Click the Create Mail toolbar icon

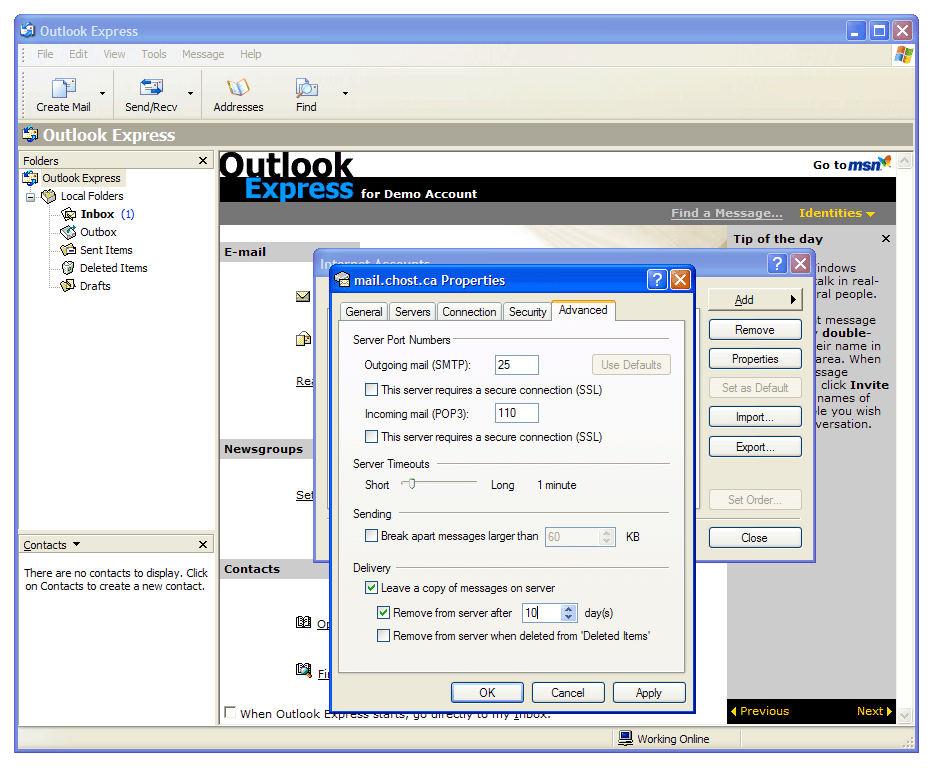(x=64, y=88)
